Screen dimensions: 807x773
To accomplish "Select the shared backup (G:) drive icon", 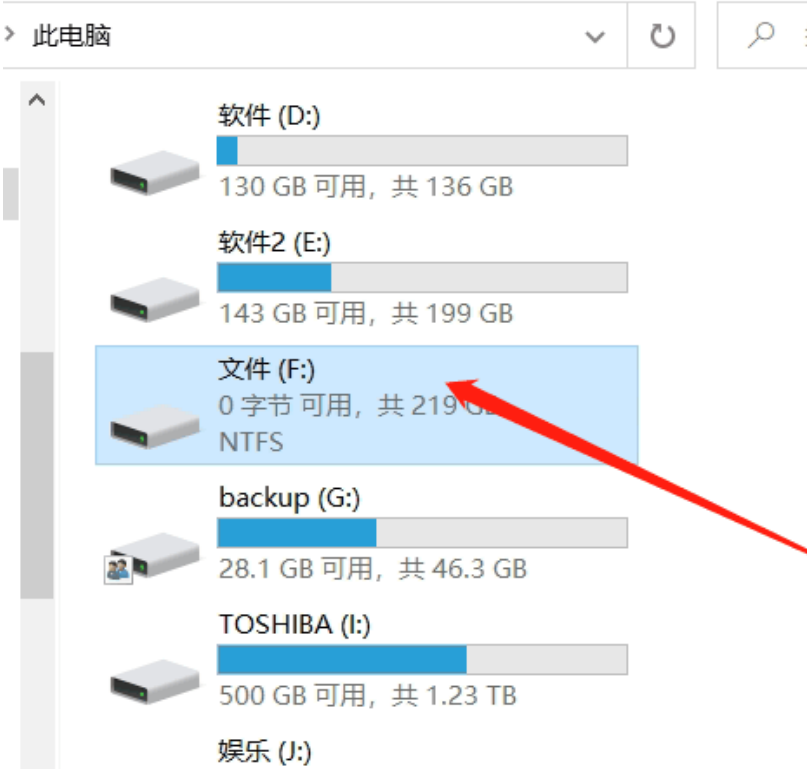I will [x=153, y=557].
